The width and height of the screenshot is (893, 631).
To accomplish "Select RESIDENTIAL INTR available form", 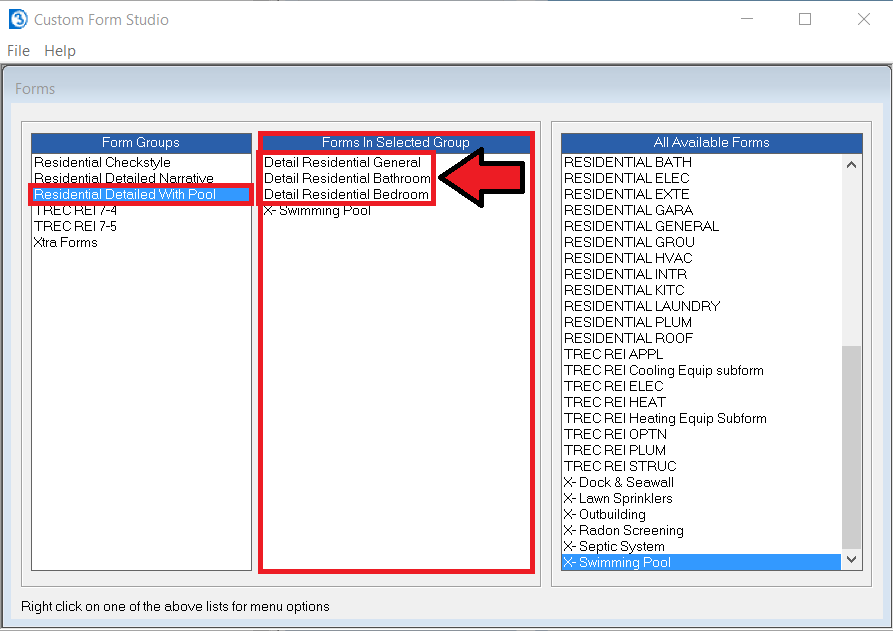I will [x=701, y=274].
